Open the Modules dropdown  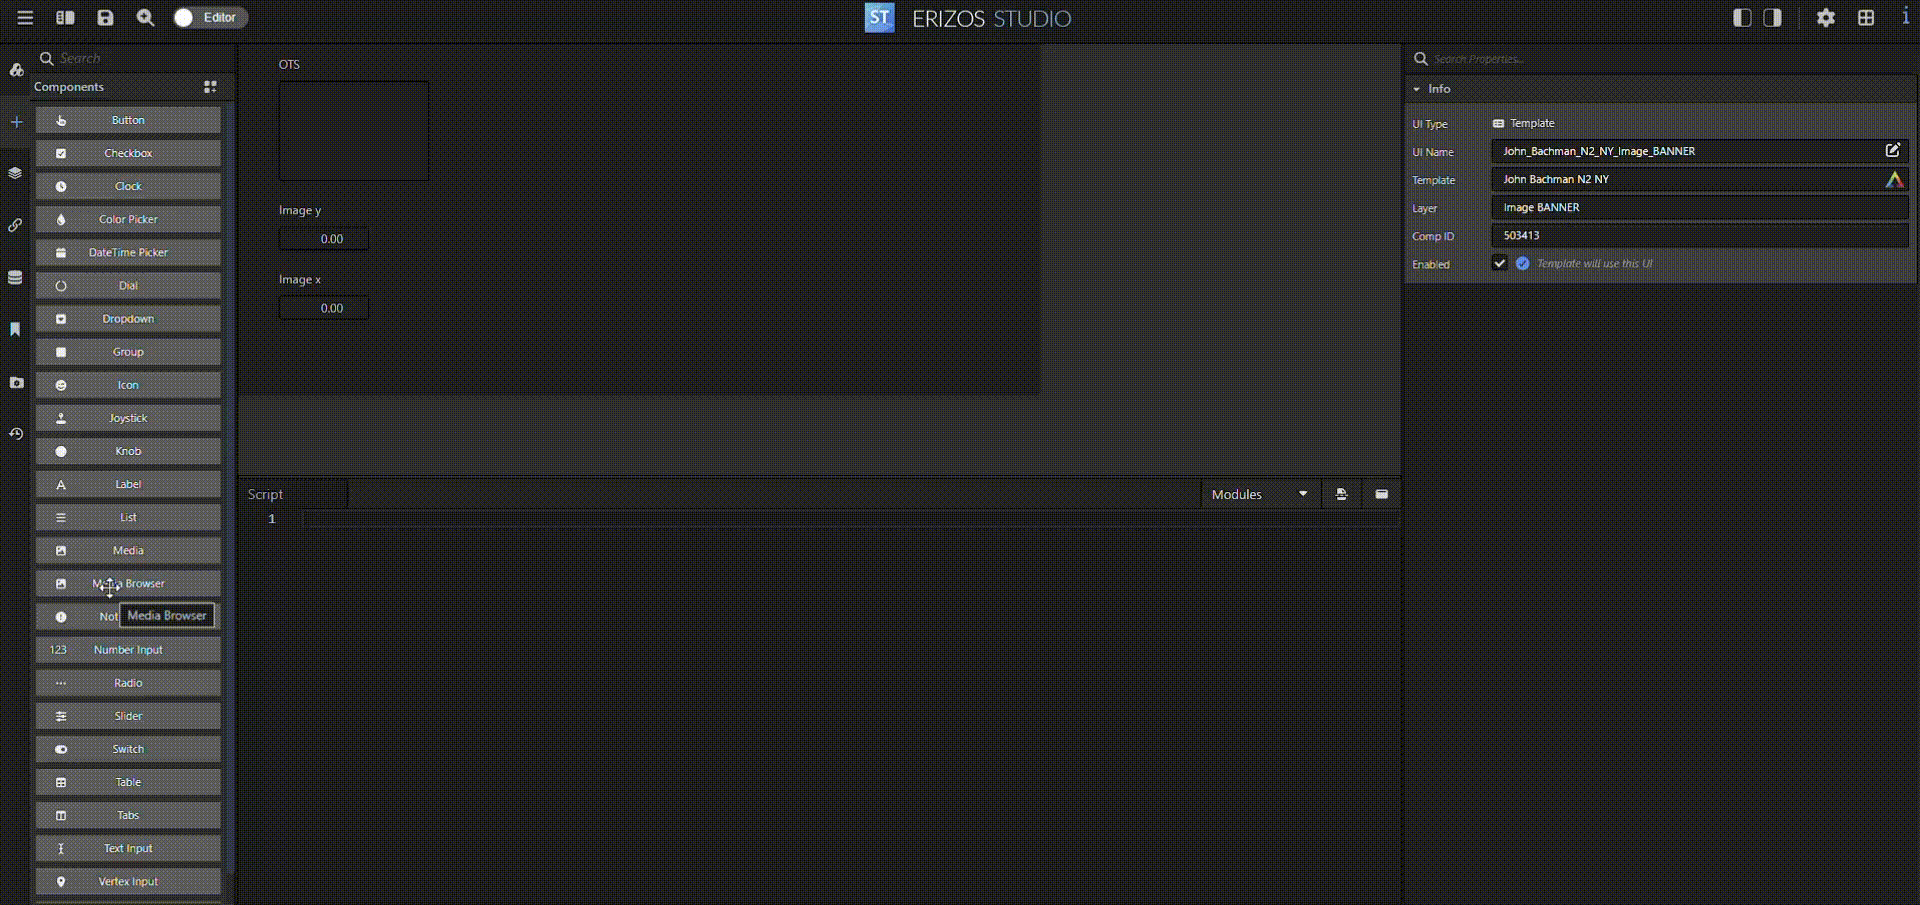[x=1259, y=495]
